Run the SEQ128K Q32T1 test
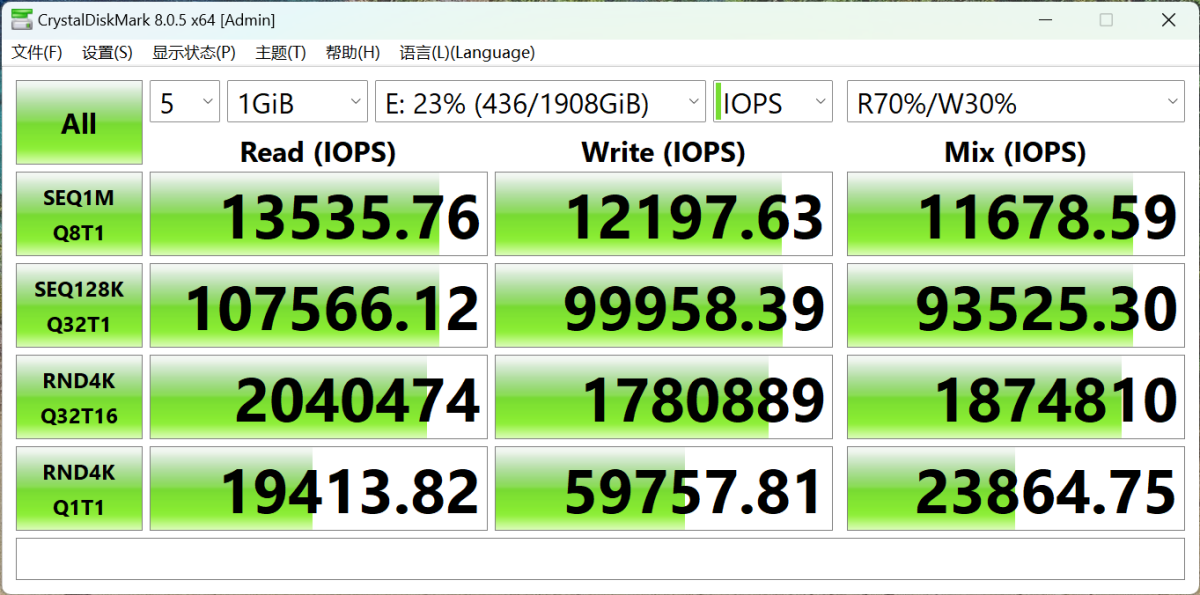This screenshot has height=595, width=1200. click(x=79, y=307)
